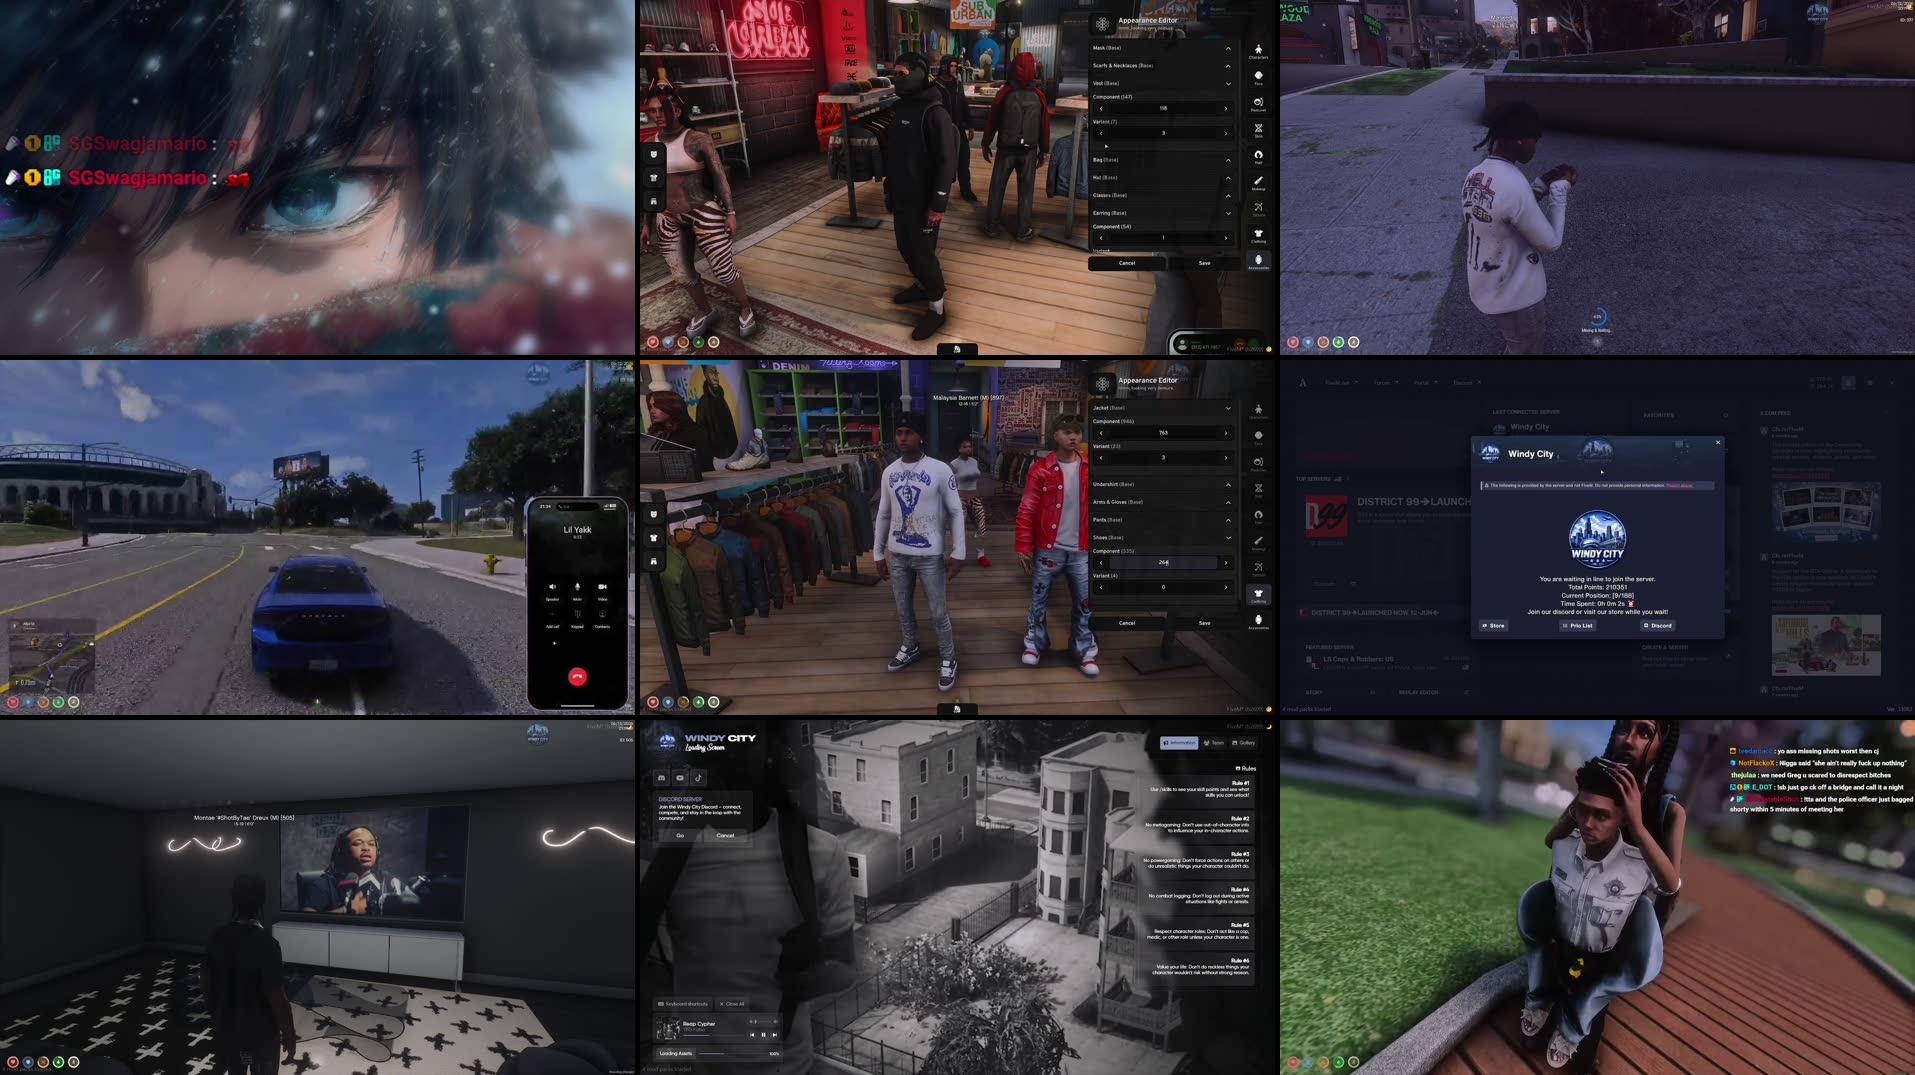Open Discord icon on Windy City loading screen
The height and width of the screenshot is (1075, 1915).
(x=661, y=777)
